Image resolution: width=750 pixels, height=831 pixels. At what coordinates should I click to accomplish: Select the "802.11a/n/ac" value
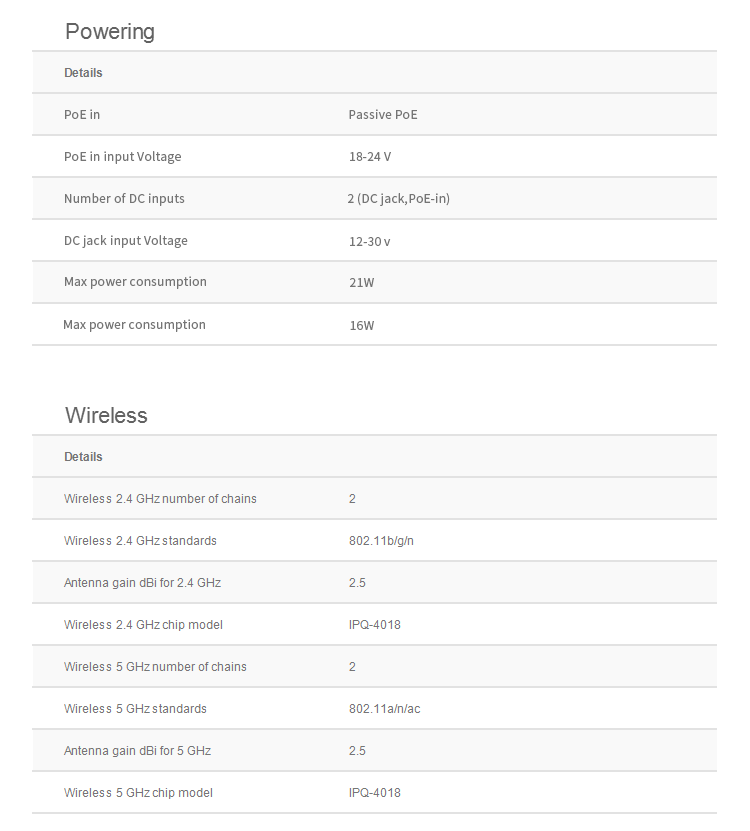384,709
